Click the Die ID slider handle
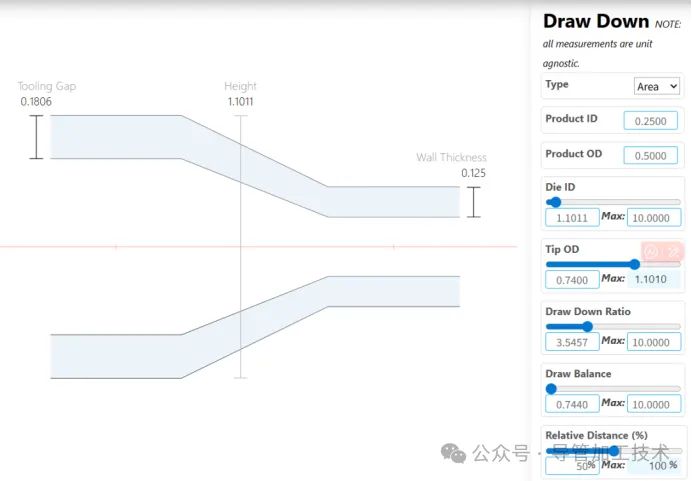 click(x=555, y=202)
